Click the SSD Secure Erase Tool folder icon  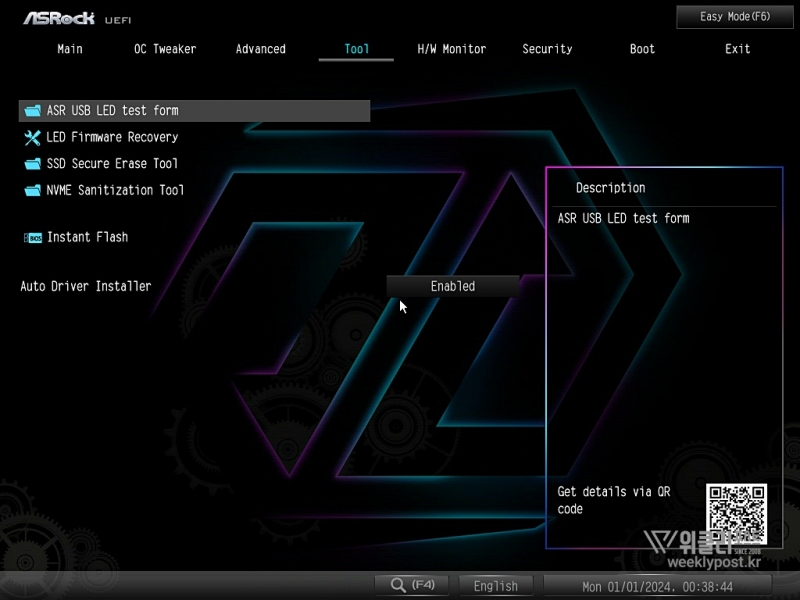32,164
